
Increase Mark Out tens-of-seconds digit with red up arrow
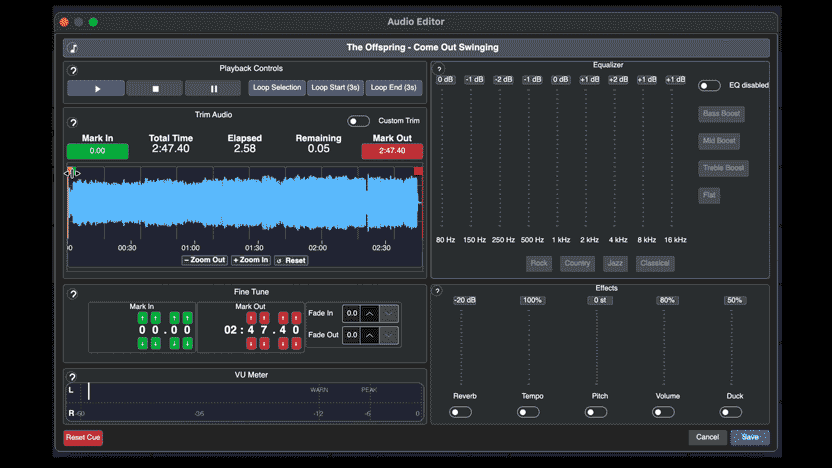click(x=251, y=318)
